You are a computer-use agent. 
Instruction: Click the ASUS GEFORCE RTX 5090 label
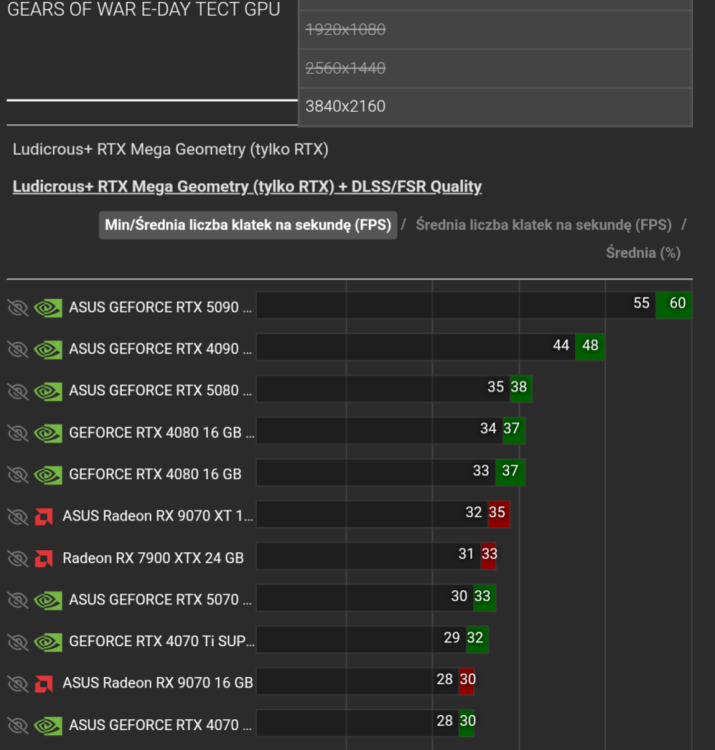[x=160, y=307]
